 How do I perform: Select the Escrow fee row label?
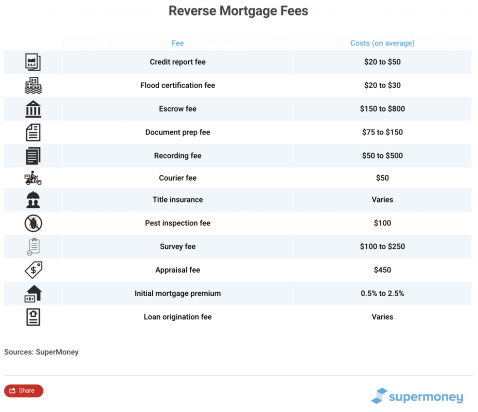coord(178,109)
